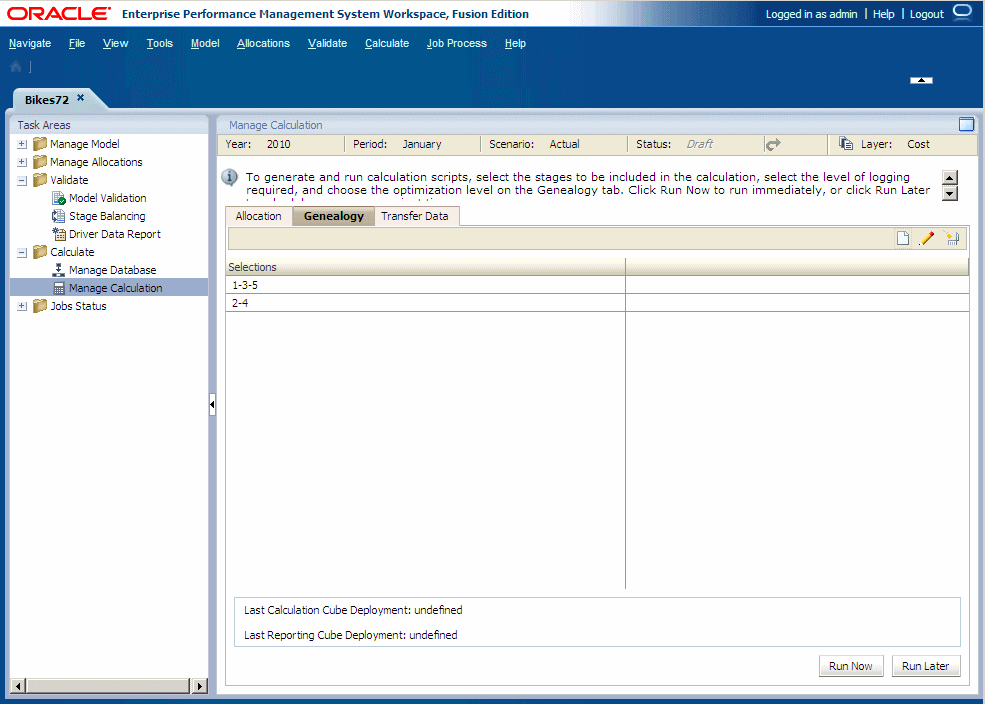Open the File menu
985x704 pixels.
(x=77, y=43)
